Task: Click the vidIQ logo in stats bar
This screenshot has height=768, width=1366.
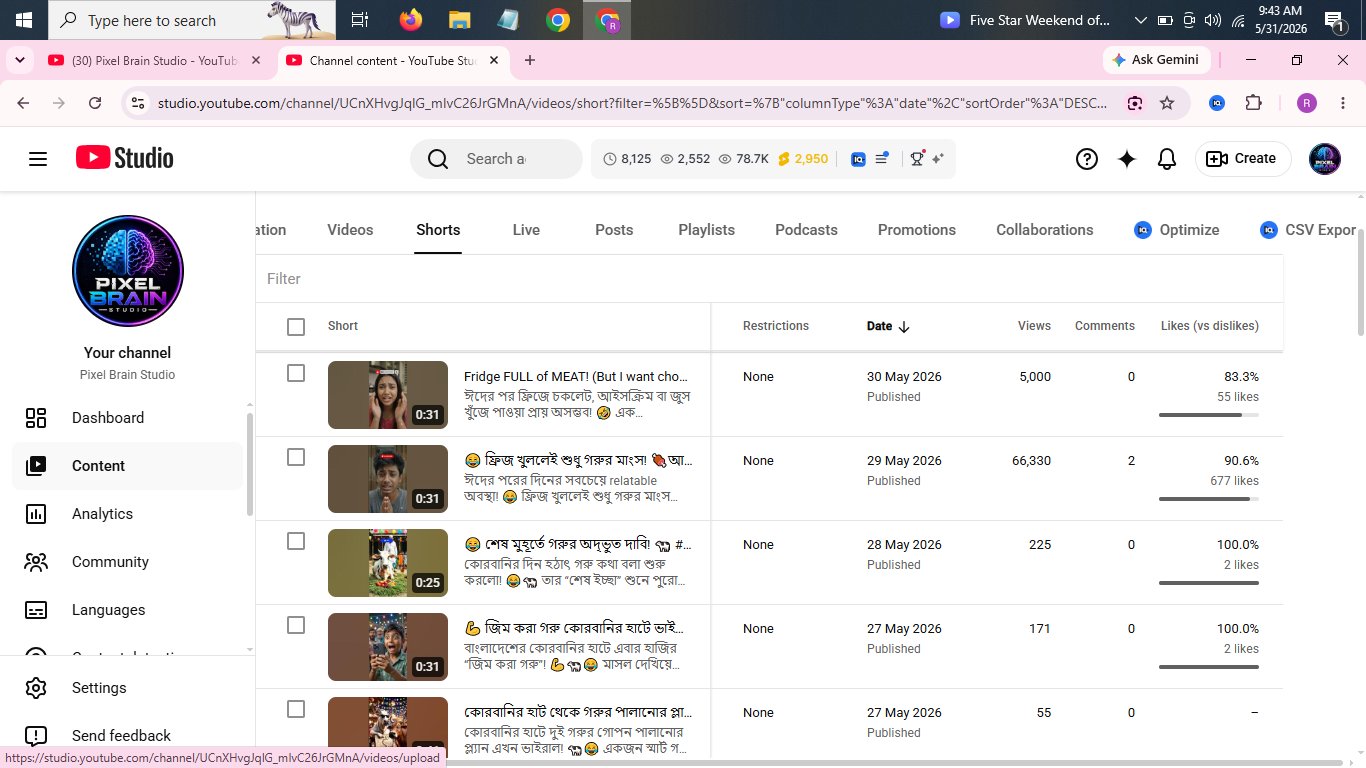Action: point(858,159)
